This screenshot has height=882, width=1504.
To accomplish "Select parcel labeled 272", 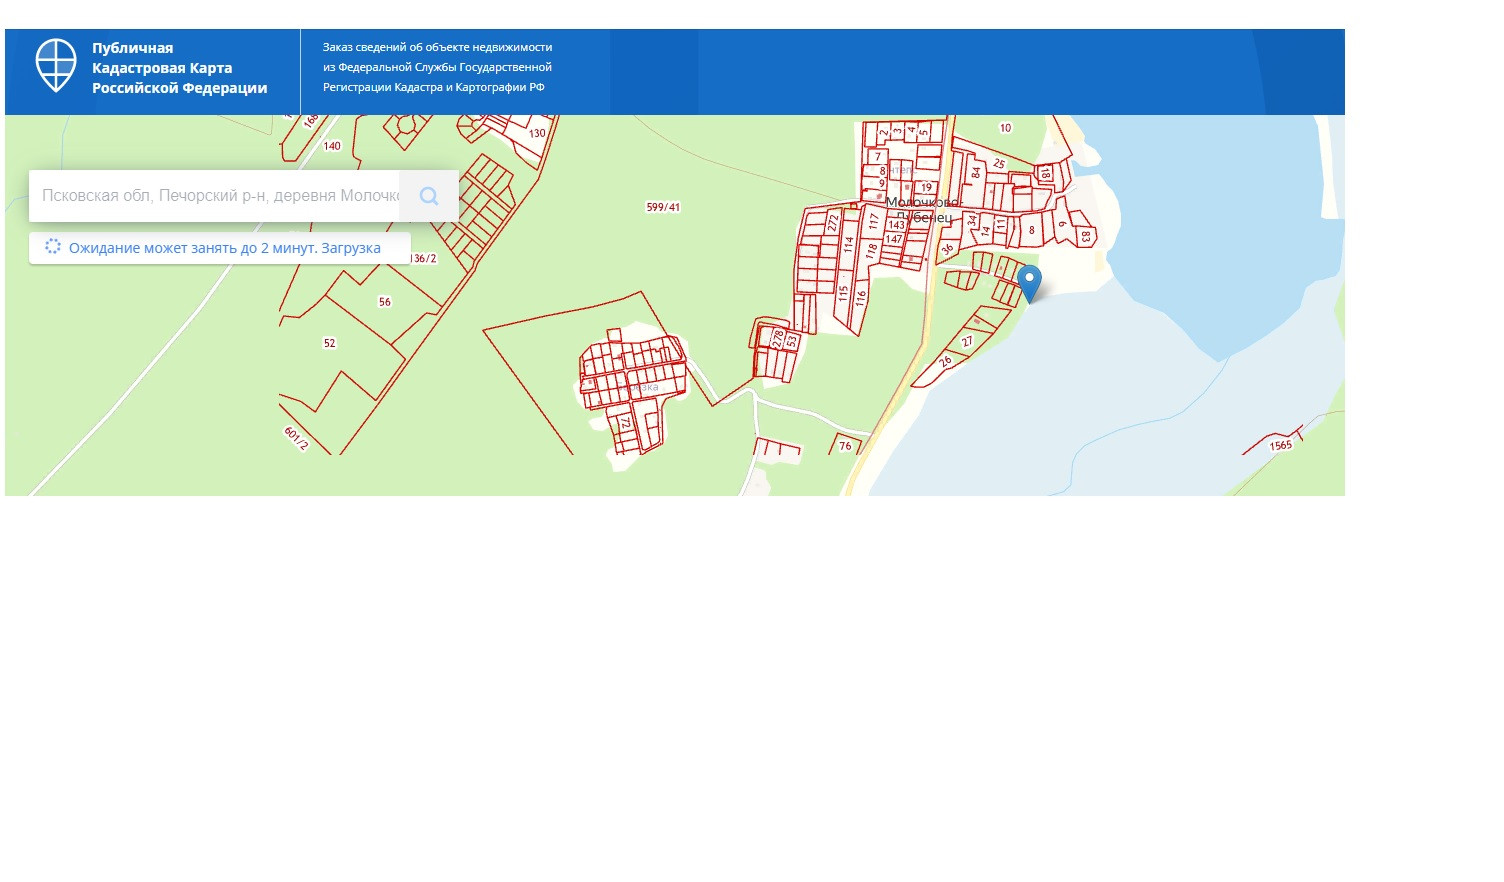I will [833, 224].
